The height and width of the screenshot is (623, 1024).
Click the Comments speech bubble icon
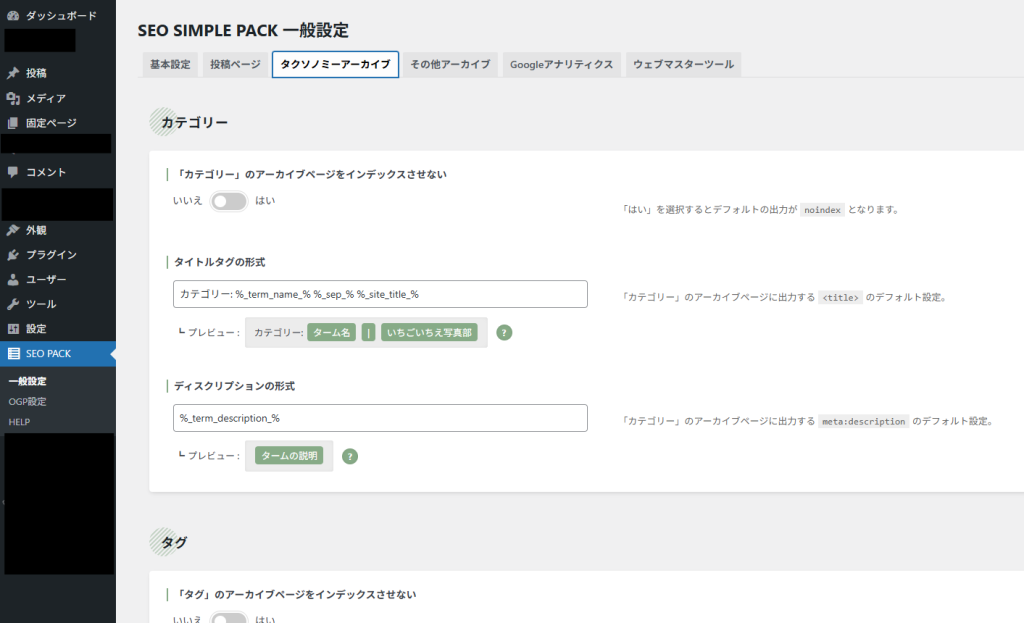click(x=13, y=172)
